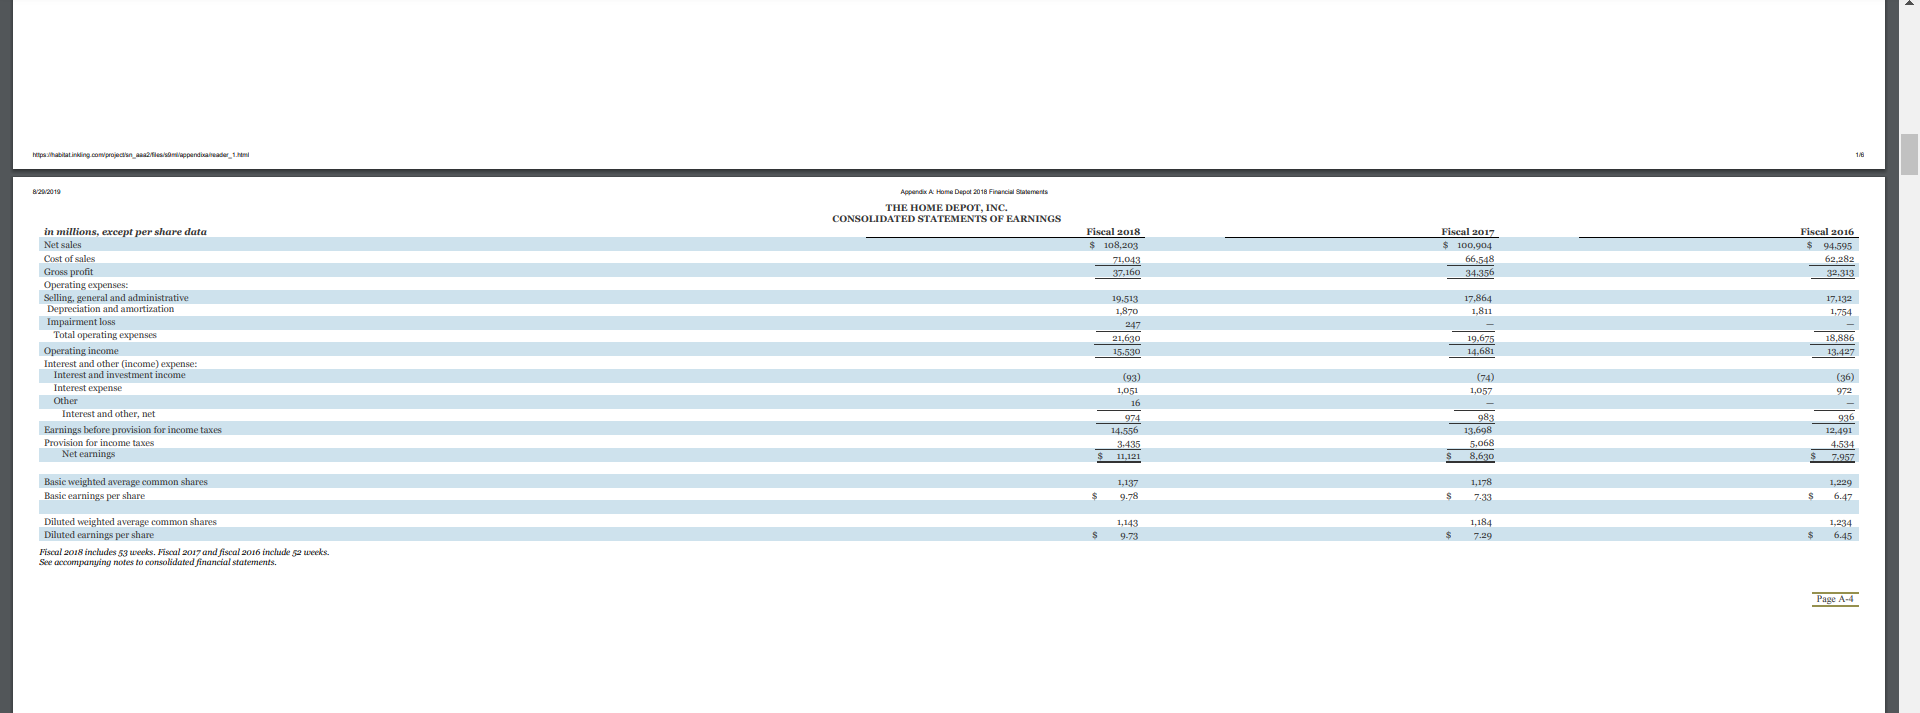This screenshot has height=713, width=1920.
Task: Click the habitat.inkling.com URL text
Action: pyautogui.click(x=141, y=155)
